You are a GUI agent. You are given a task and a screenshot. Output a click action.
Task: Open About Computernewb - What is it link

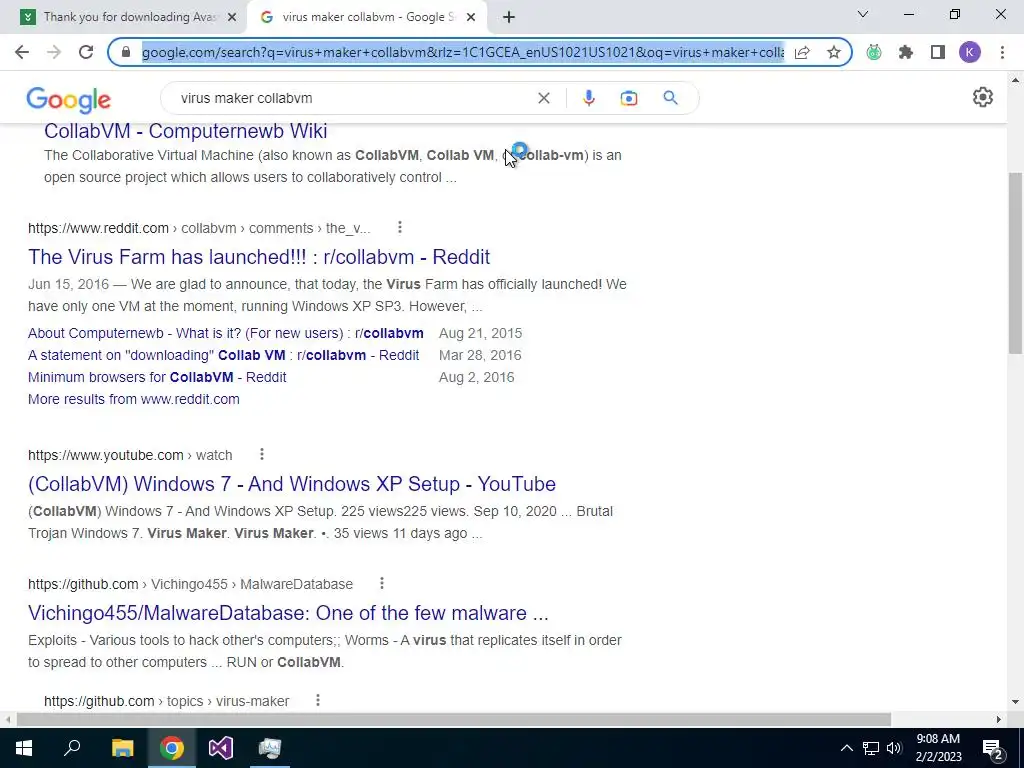point(225,333)
